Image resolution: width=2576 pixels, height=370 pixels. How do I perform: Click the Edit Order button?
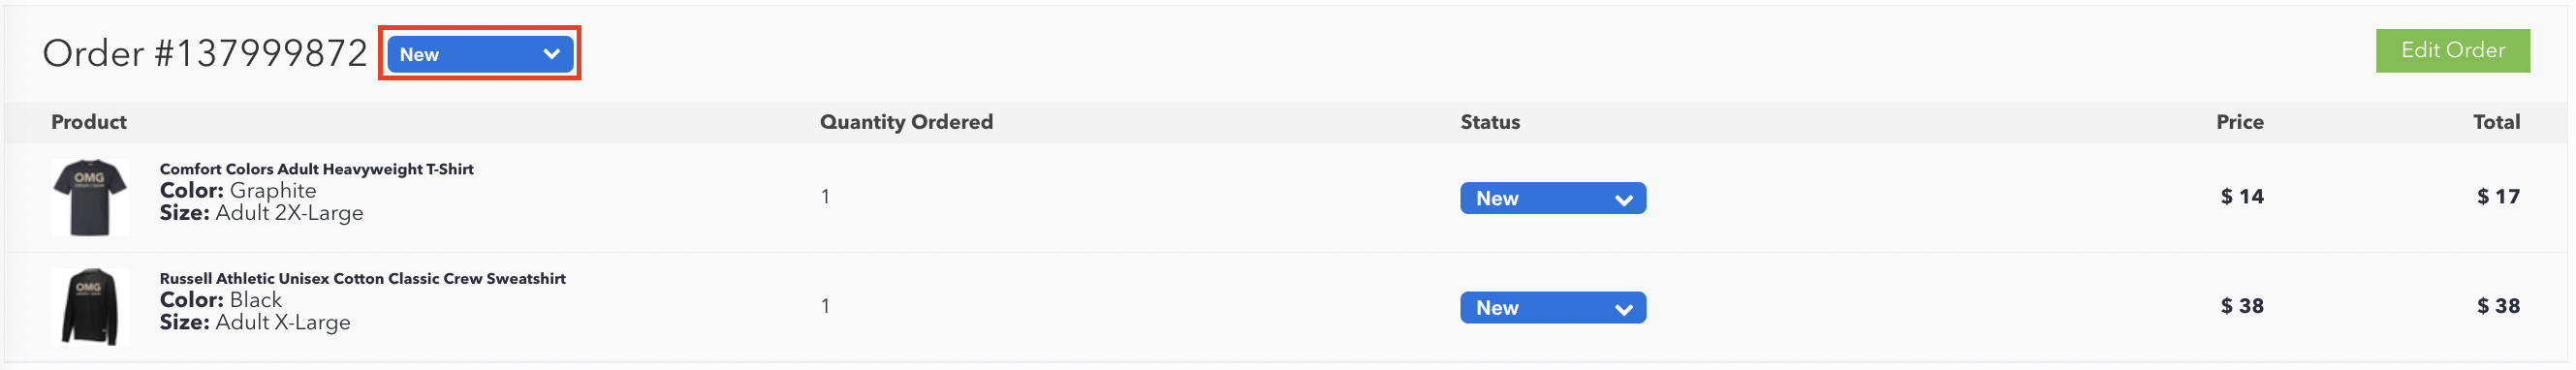click(2452, 50)
